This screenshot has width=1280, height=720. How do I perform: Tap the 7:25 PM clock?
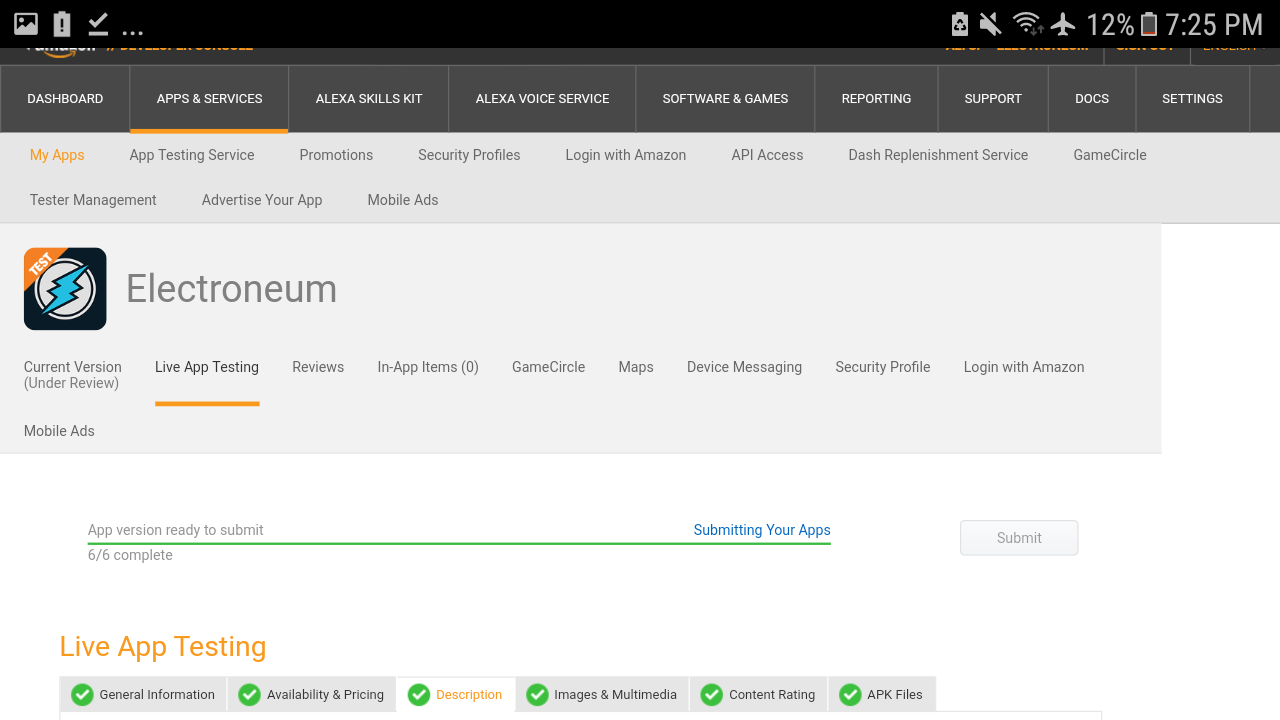(1214, 24)
